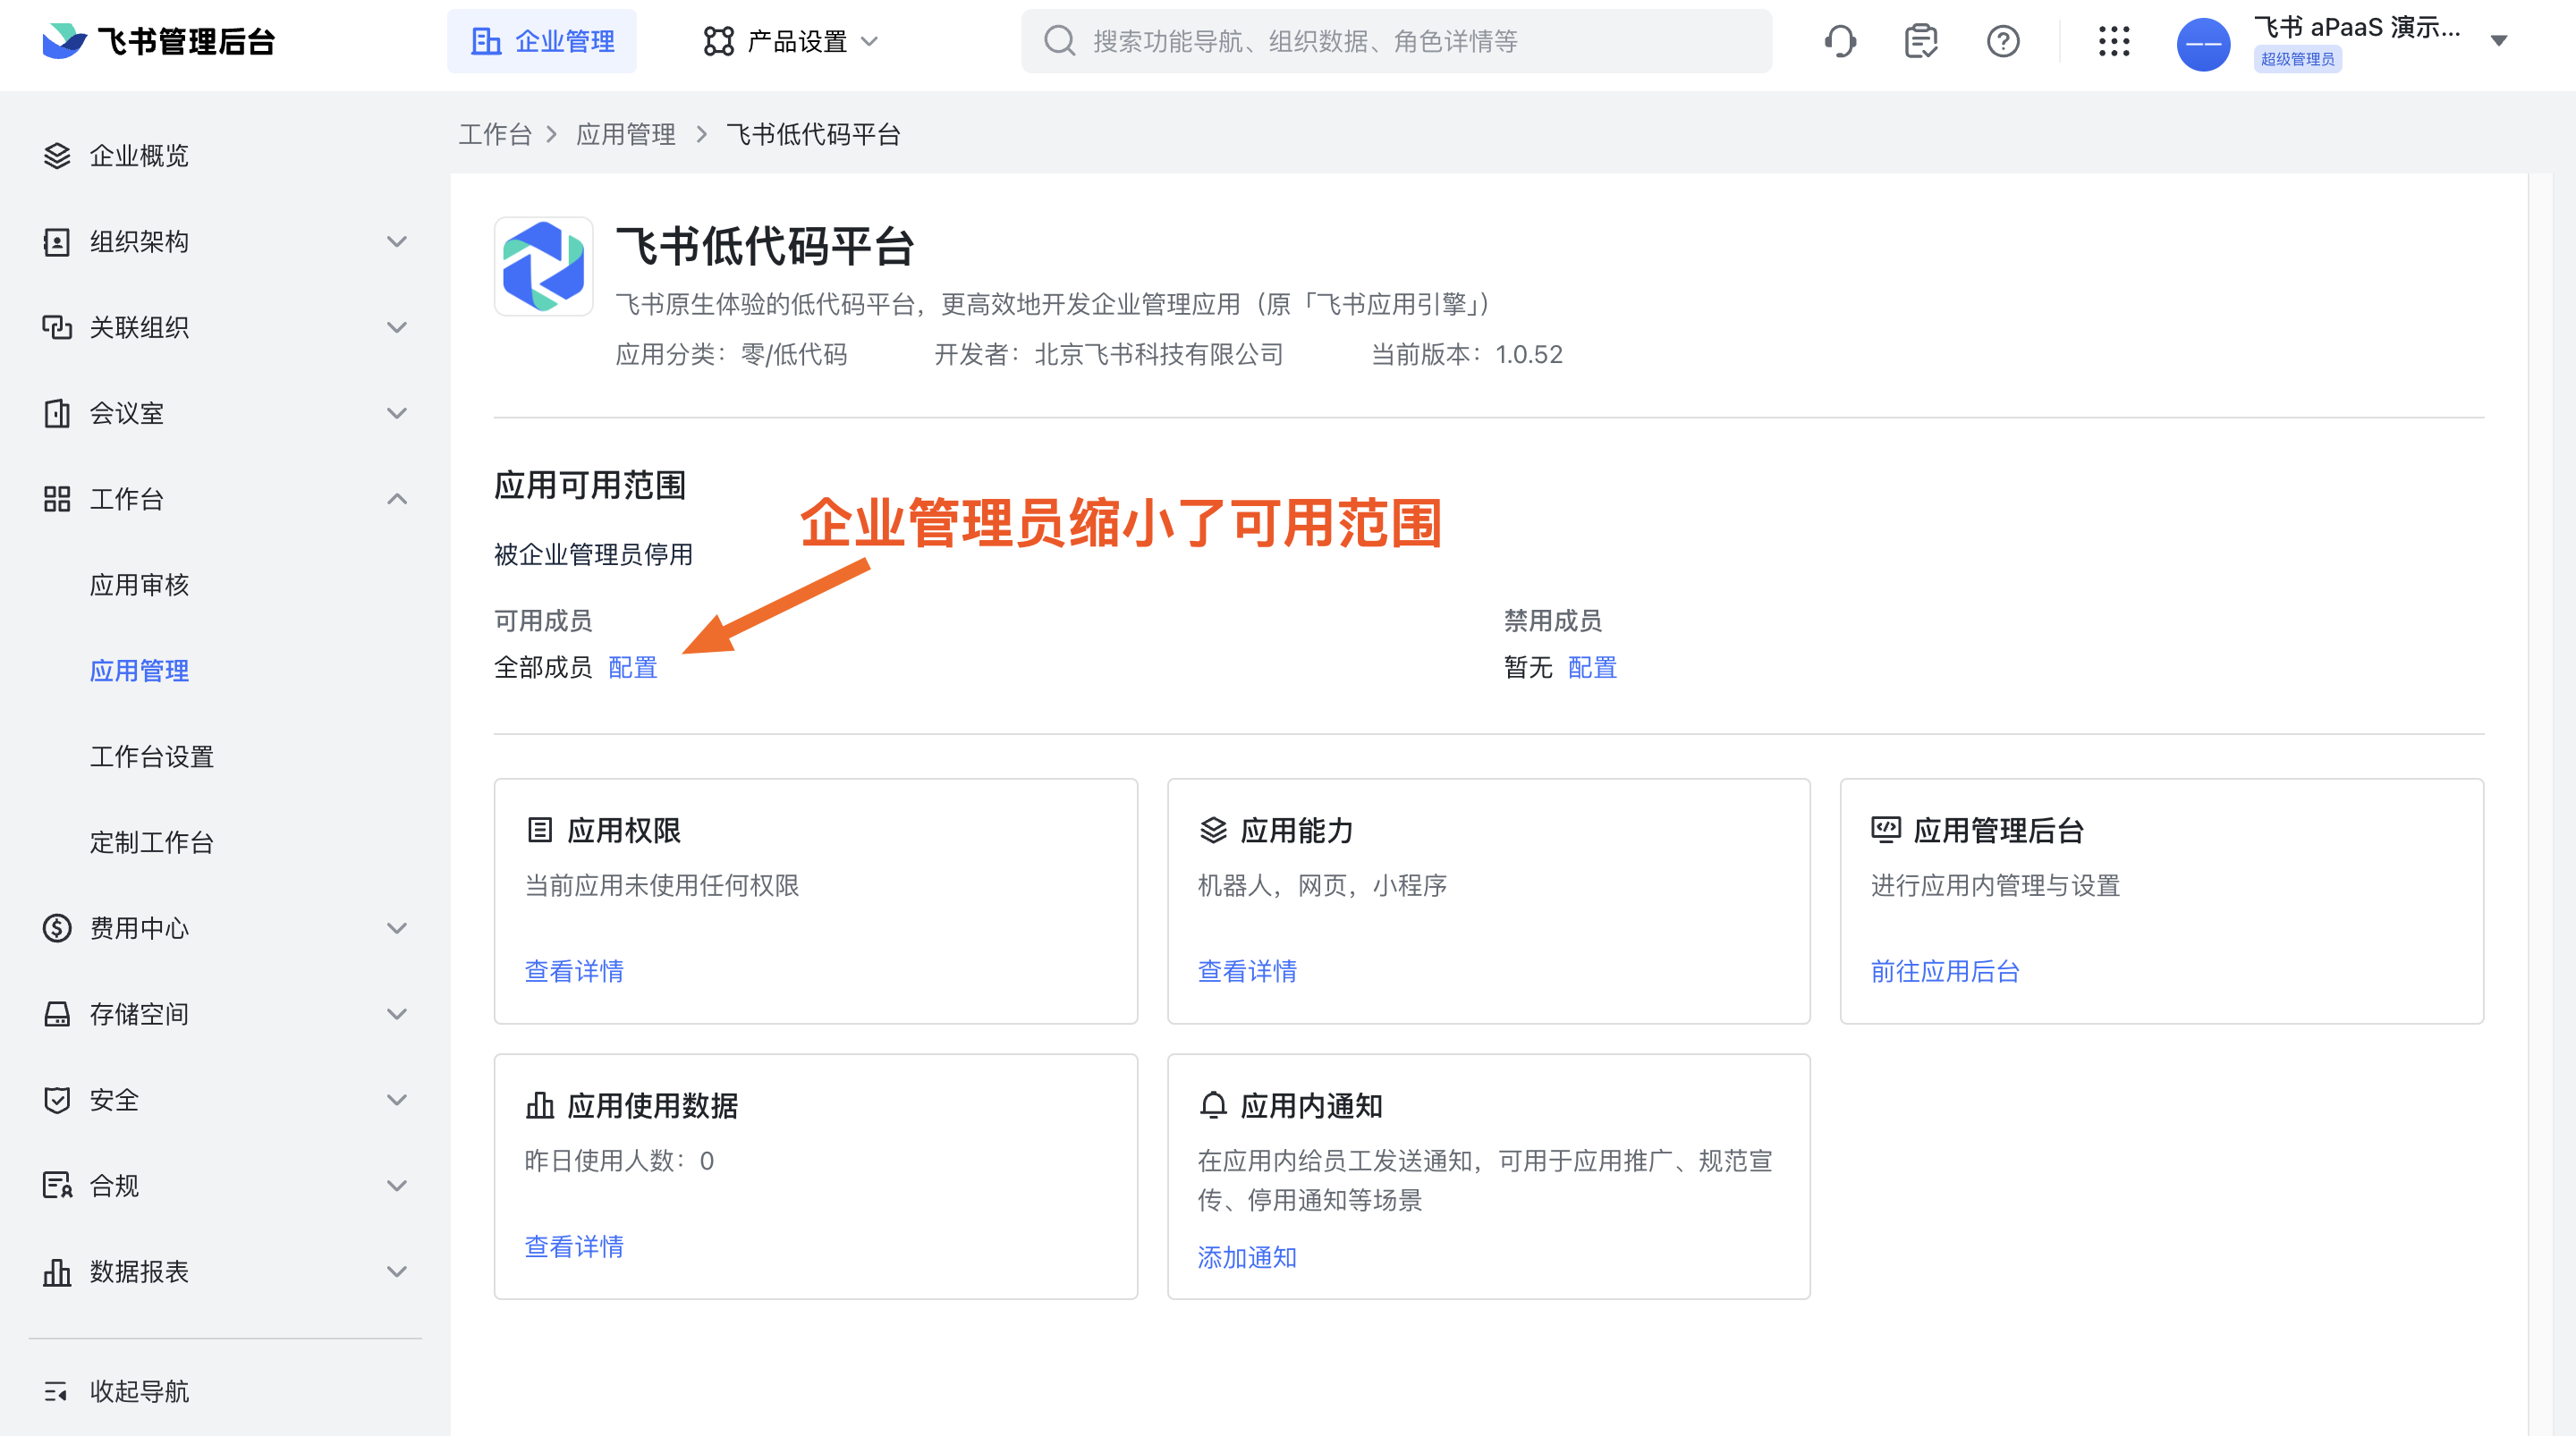Select 应用管理 in the sidebar
The width and height of the screenshot is (2576, 1436).
coord(139,670)
